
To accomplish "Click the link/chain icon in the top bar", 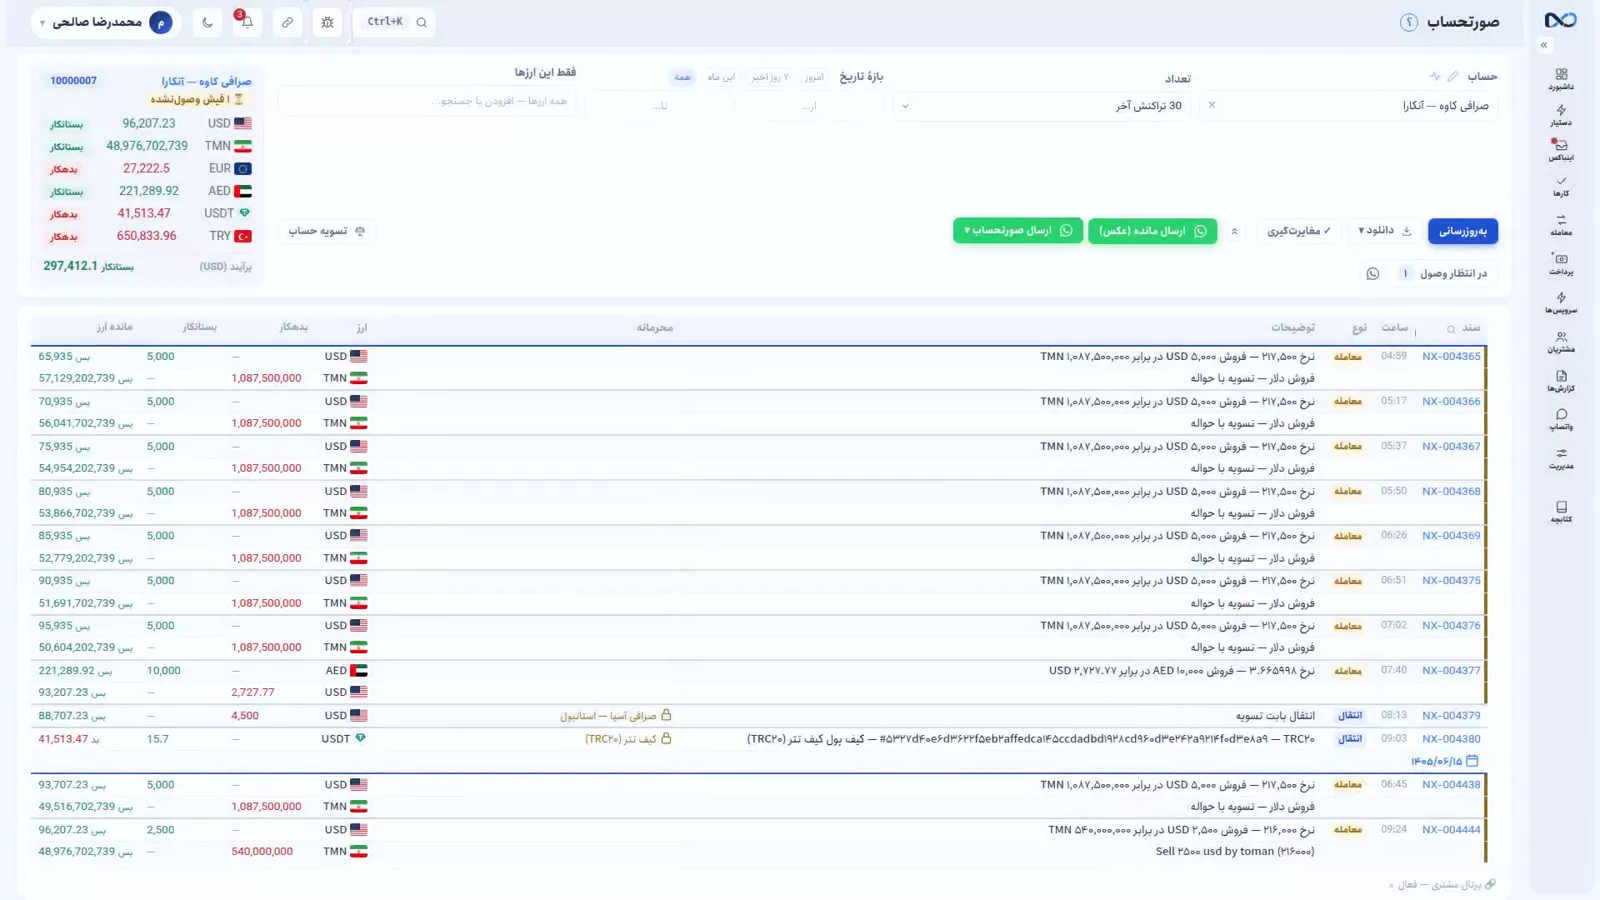I will [287, 22].
